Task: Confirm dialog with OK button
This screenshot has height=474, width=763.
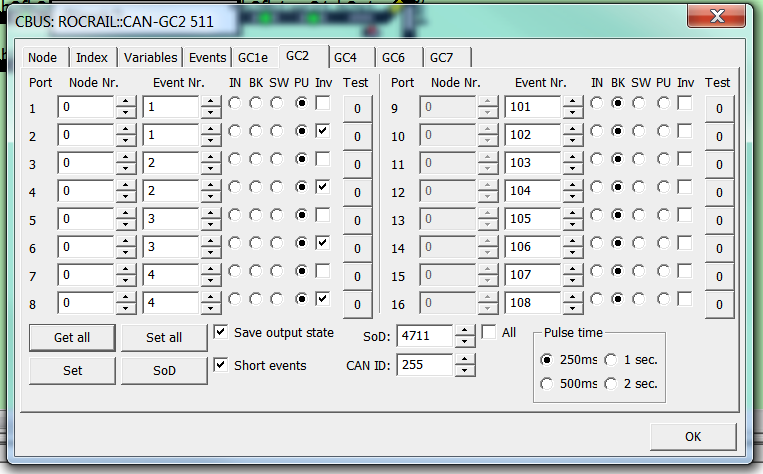Action: click(x=693, y=437)
